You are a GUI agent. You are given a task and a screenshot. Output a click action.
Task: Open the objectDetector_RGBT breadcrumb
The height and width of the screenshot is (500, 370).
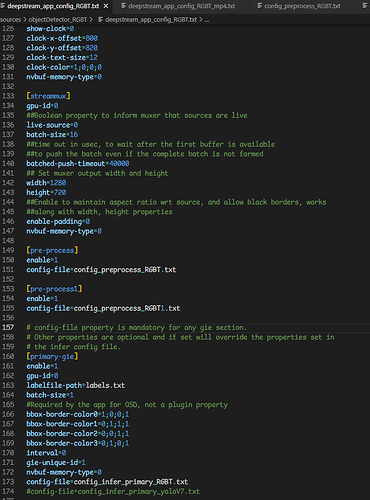(x=58, y=20)
